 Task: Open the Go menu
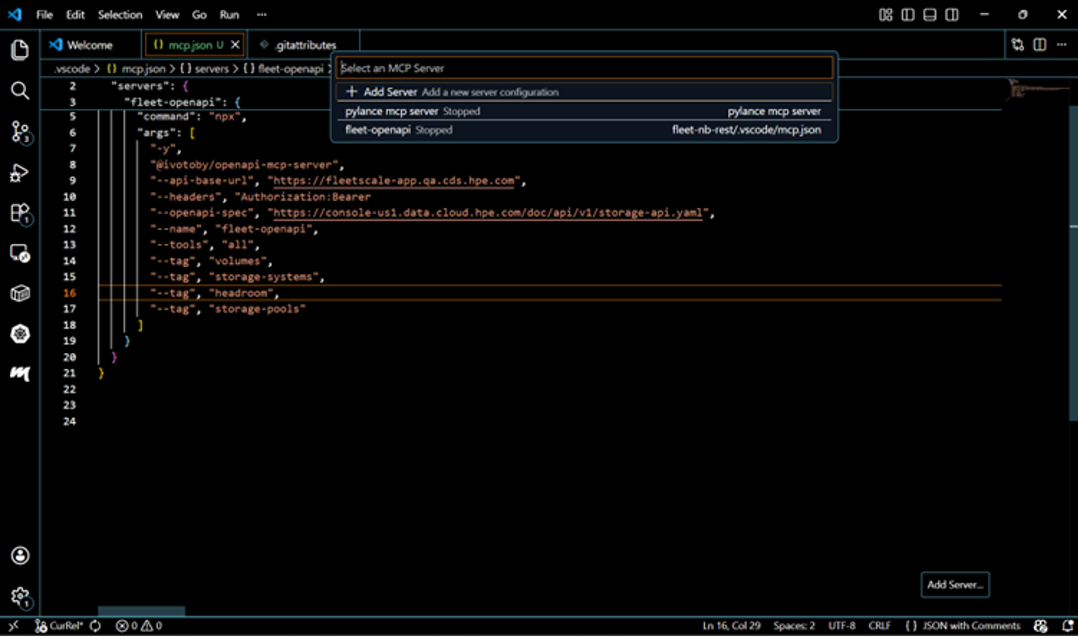tap(199, 14)
